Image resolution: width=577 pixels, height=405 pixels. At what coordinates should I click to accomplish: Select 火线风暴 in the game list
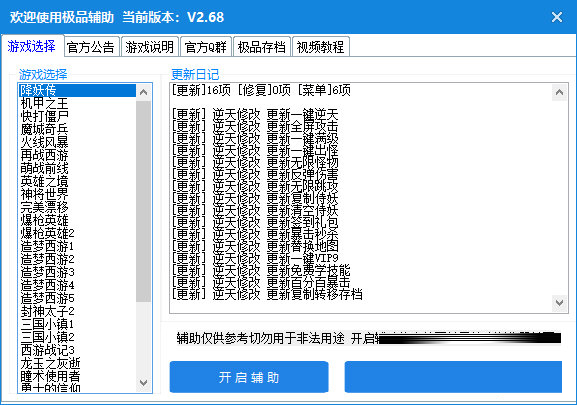(x=77, y=142)
